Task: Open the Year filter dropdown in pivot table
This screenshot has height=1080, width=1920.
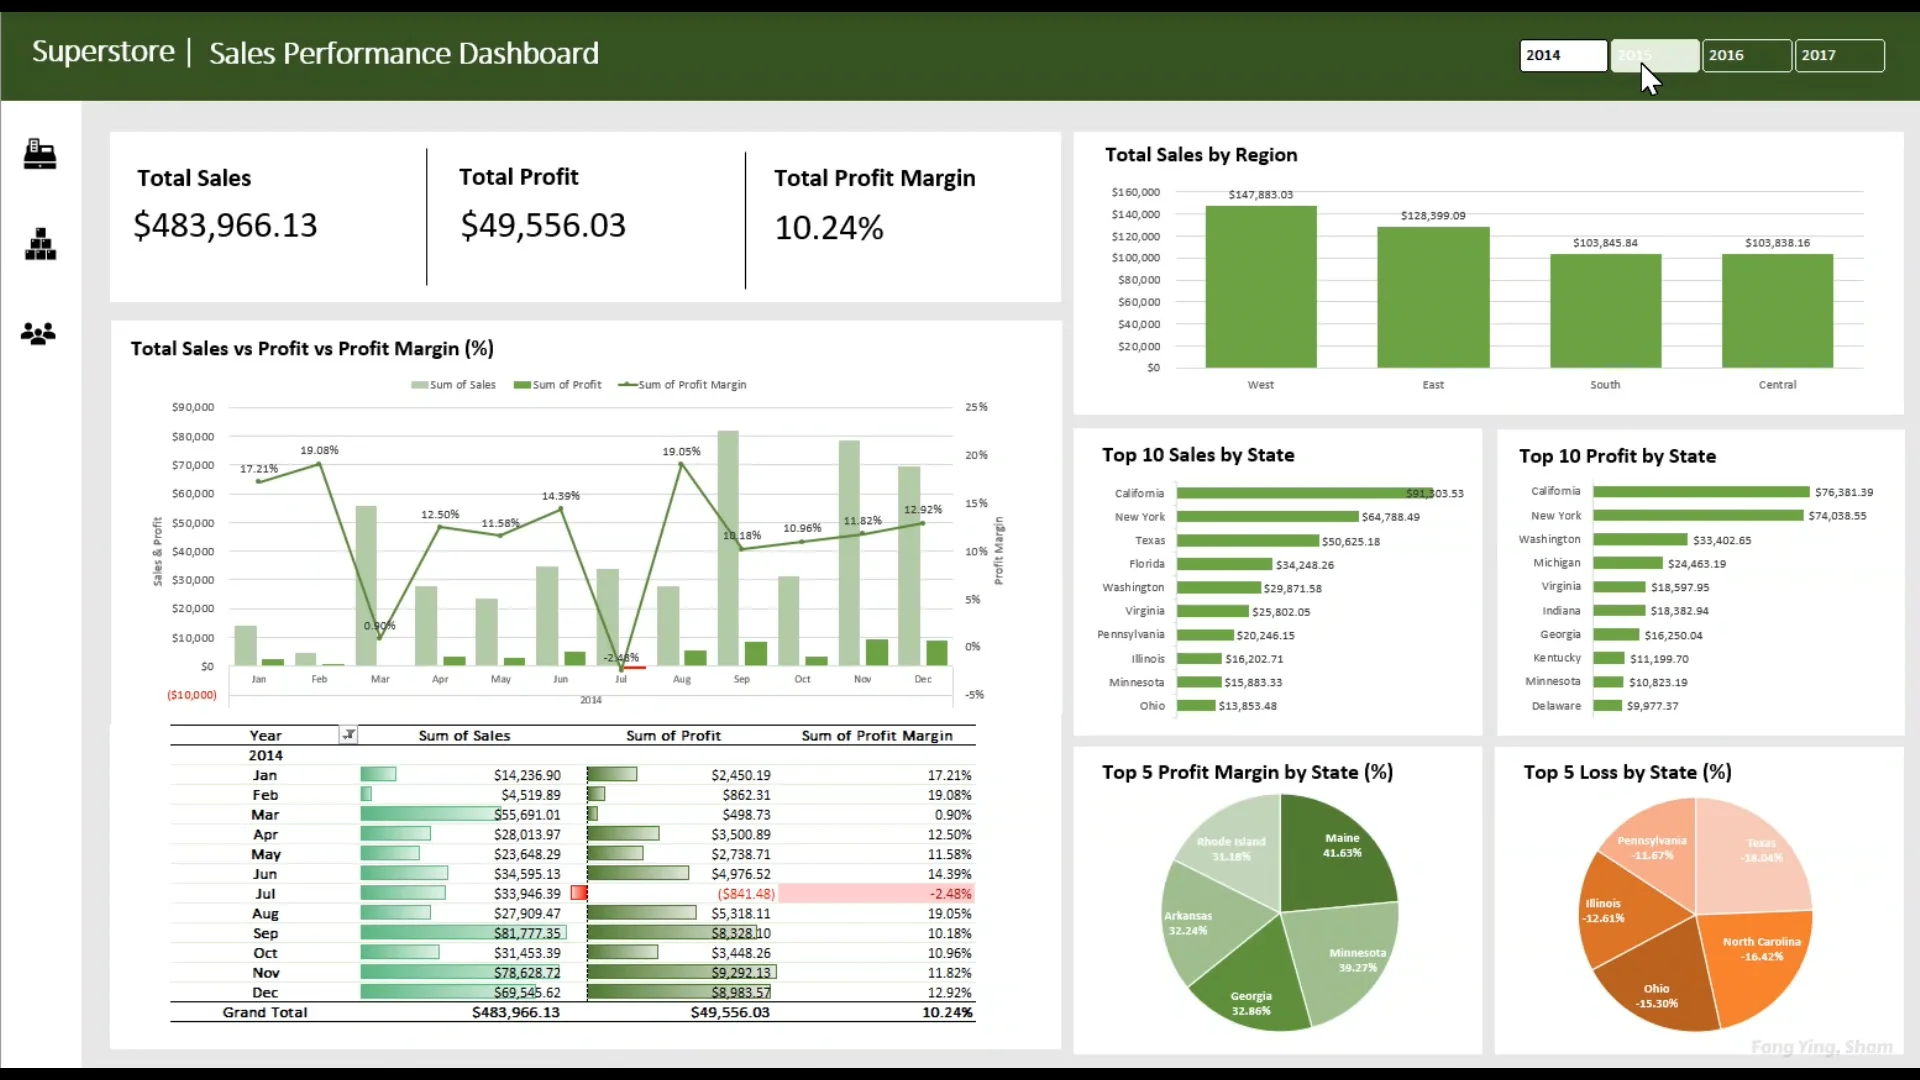Action: [x=348, y=735]
